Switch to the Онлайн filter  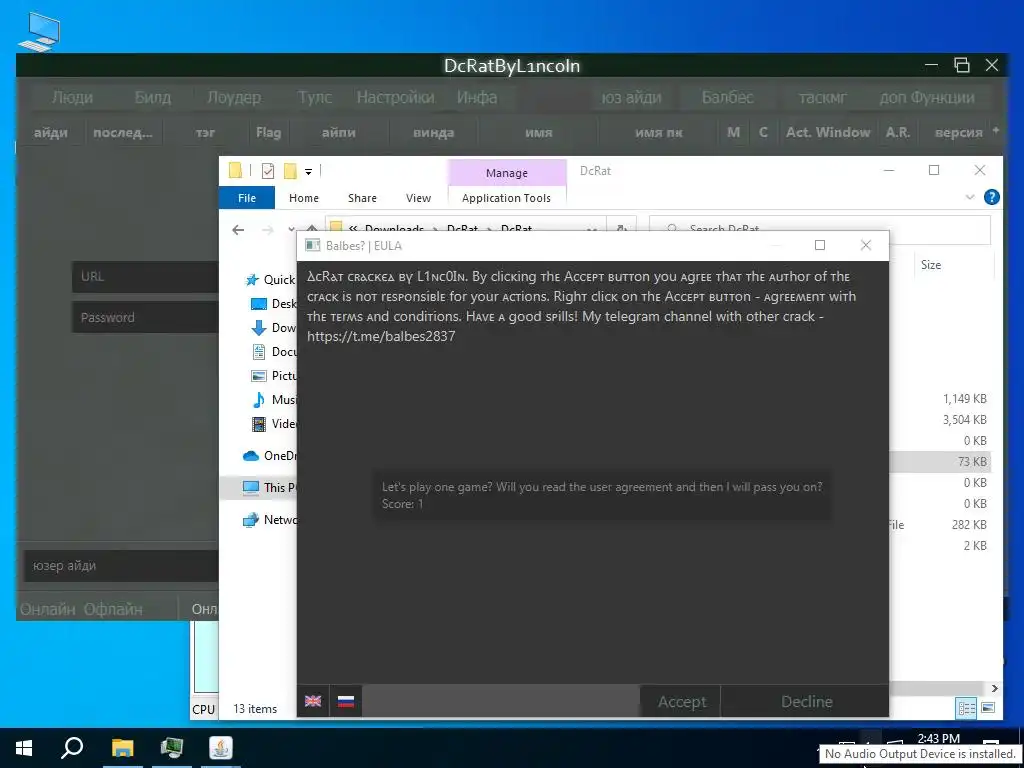coord(48,609)
